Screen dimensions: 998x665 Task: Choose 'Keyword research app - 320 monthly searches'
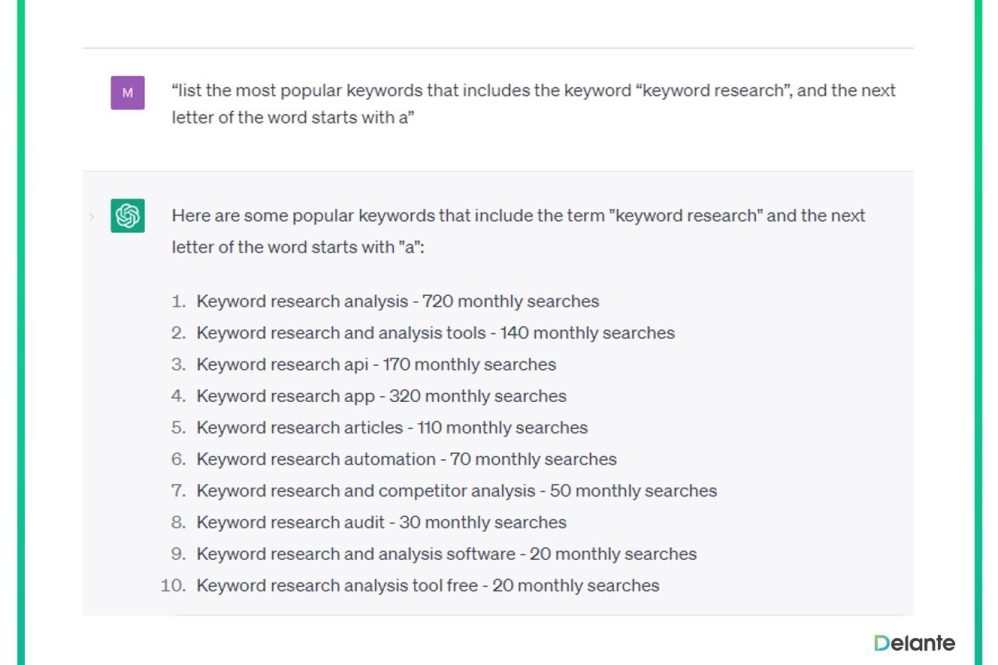(x=381, y=396)
